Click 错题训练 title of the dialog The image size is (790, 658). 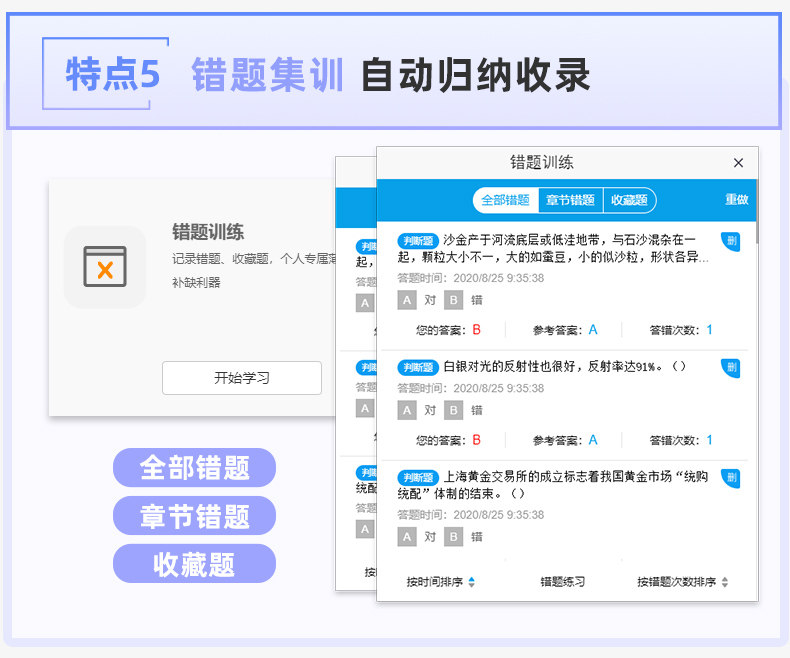click(542, 163)
